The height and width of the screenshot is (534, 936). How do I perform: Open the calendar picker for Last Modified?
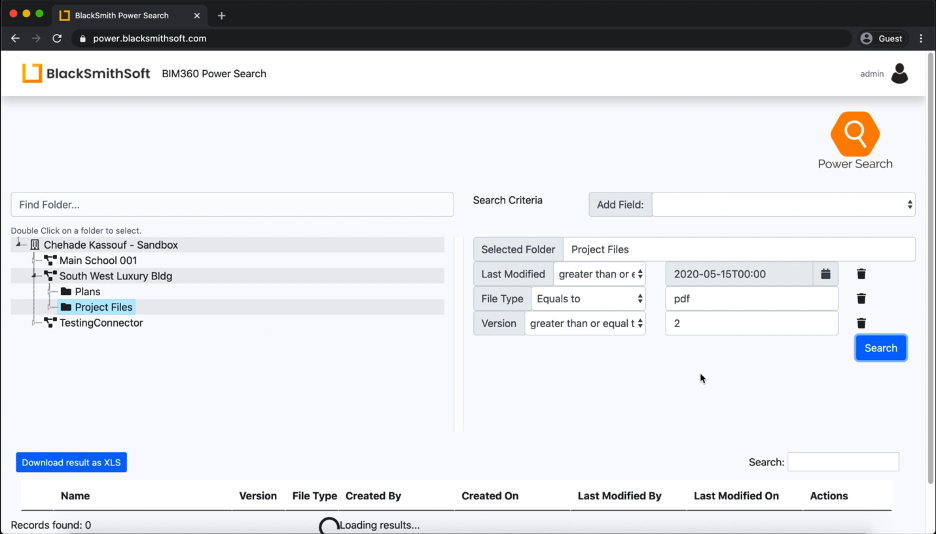pyautogui.click(x=826, y=274)
